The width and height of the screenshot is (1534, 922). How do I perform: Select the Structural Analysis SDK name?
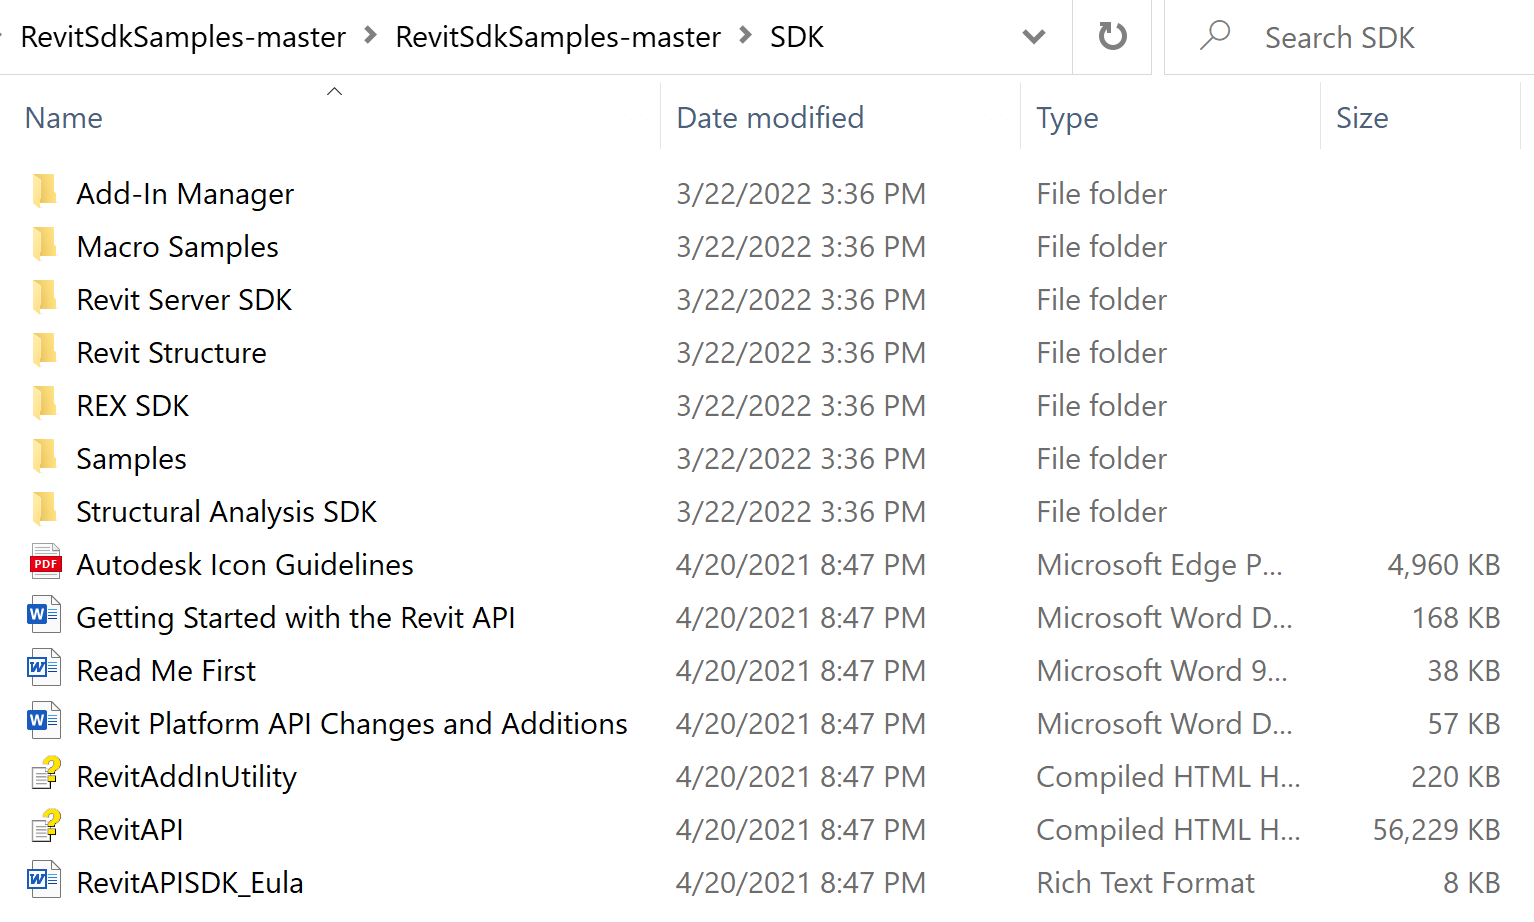click(226, 511)
